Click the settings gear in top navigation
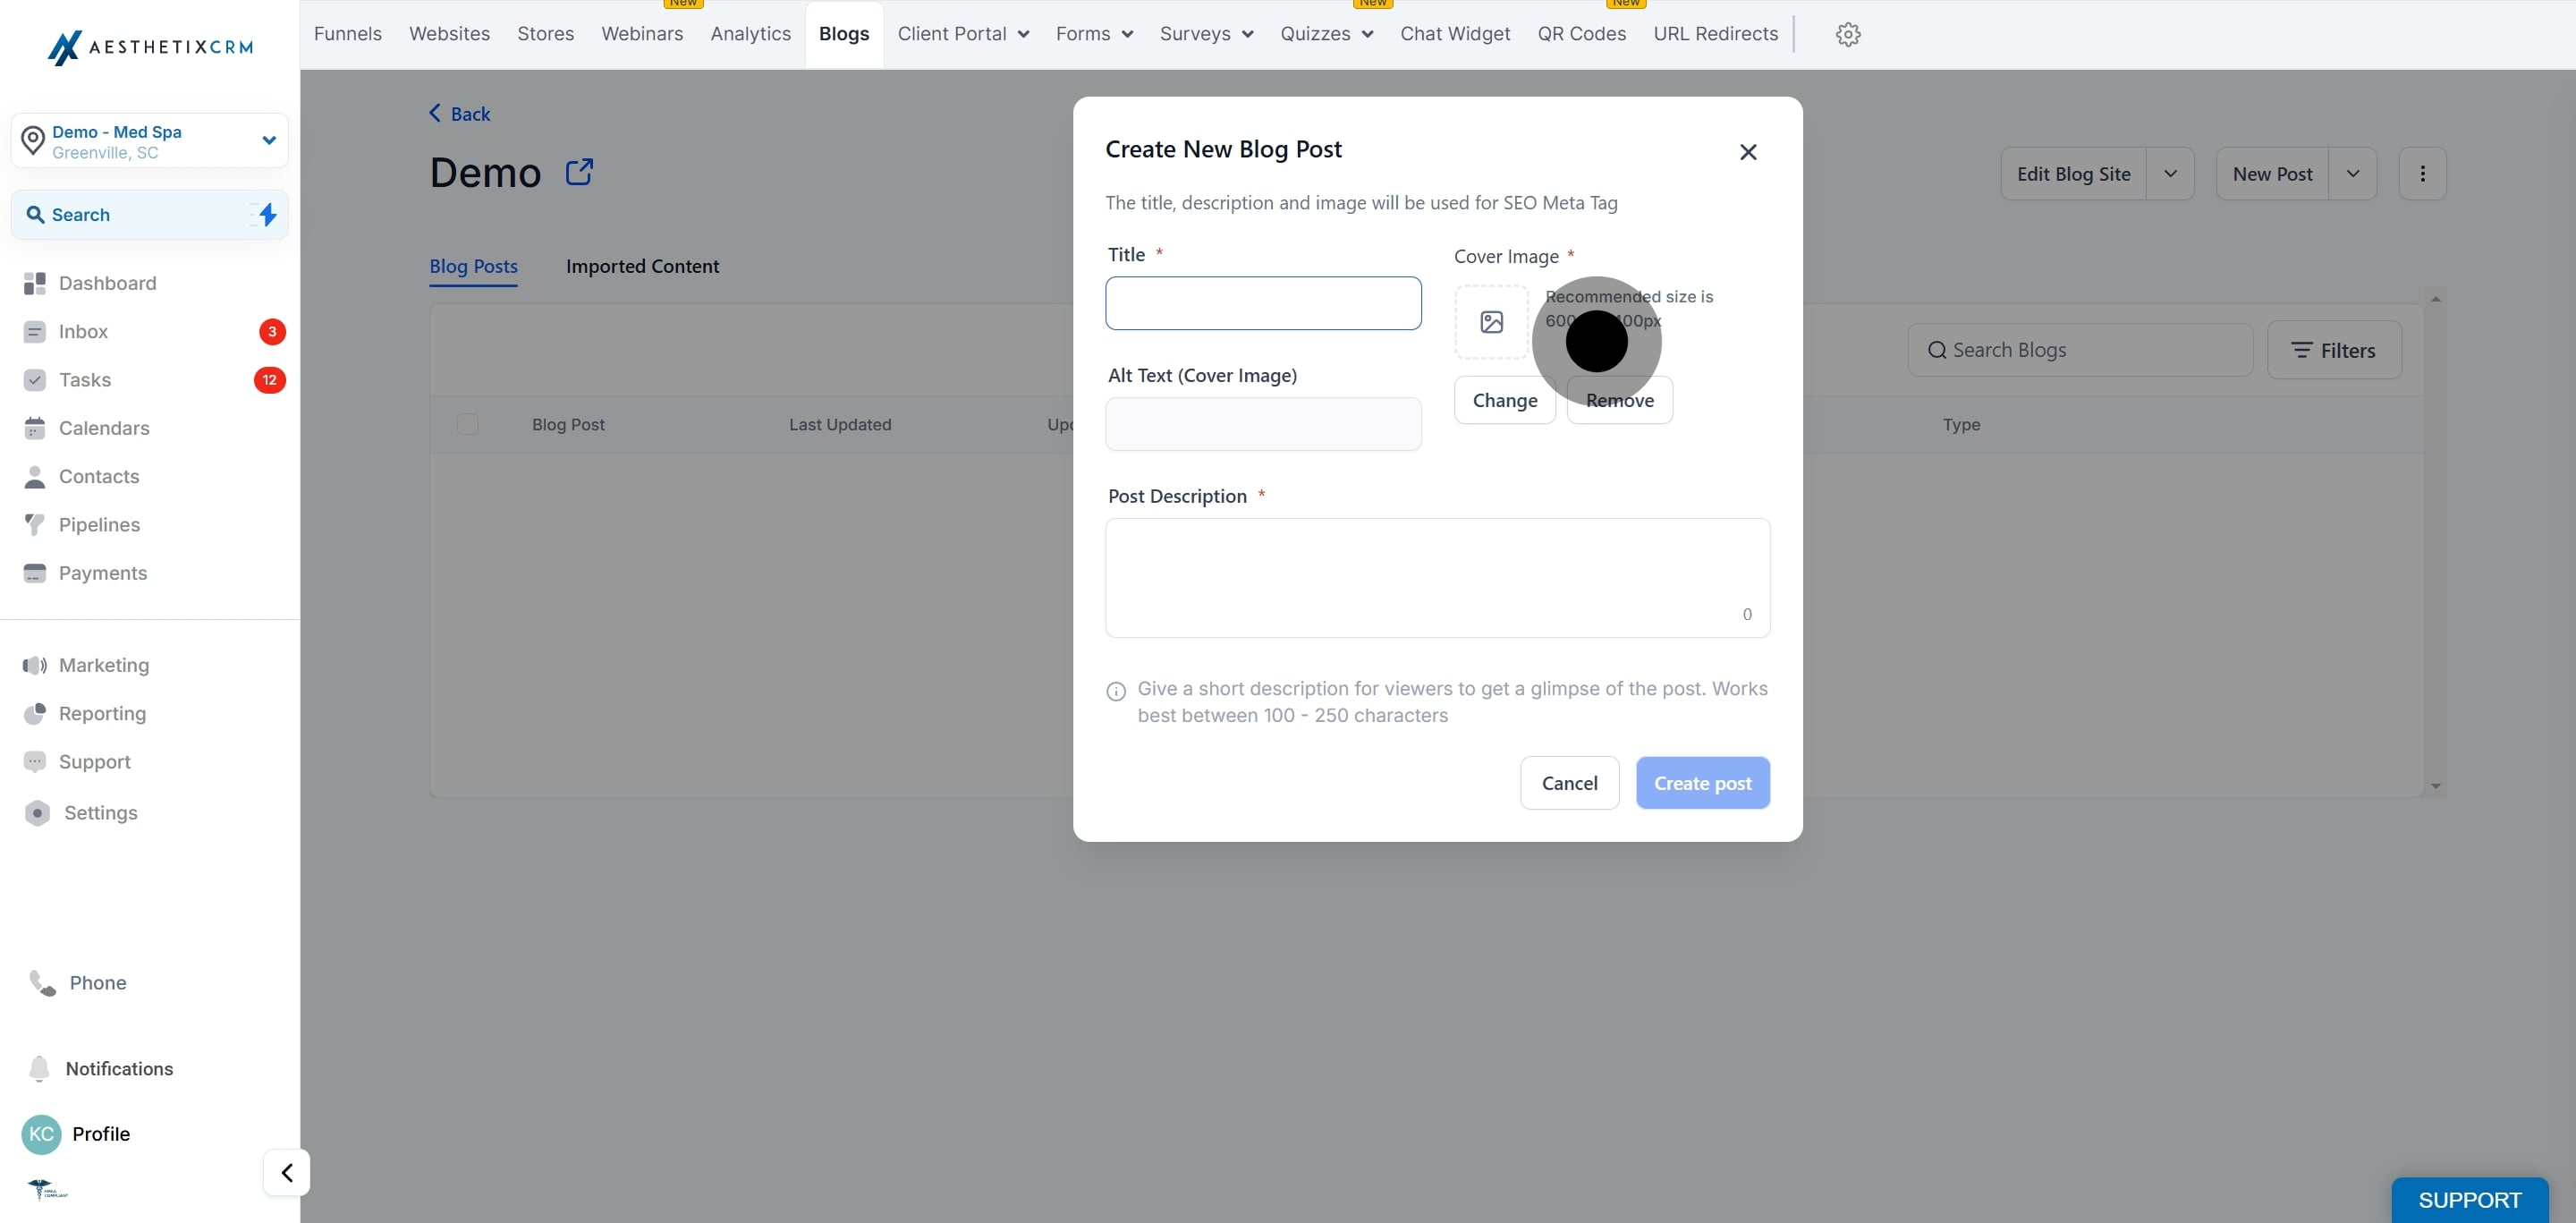Viewport: 2576px width, 1223px height. tap(1847, 34)
